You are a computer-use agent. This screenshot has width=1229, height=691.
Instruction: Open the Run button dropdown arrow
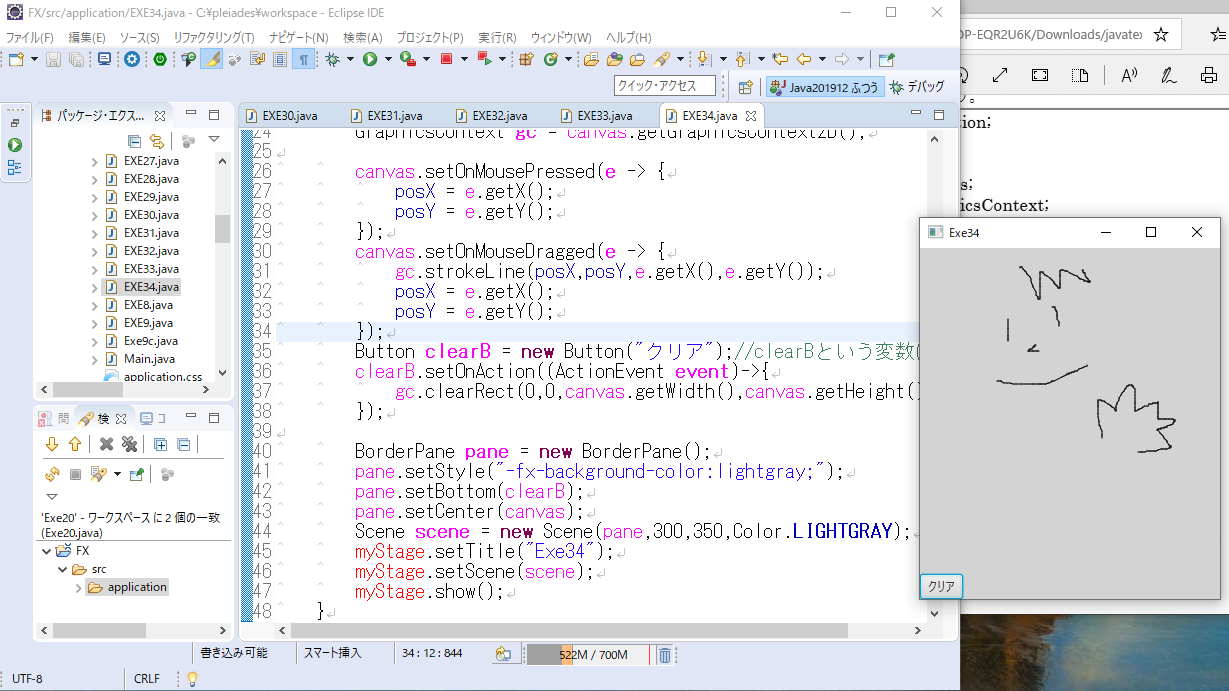pos(386,60)
